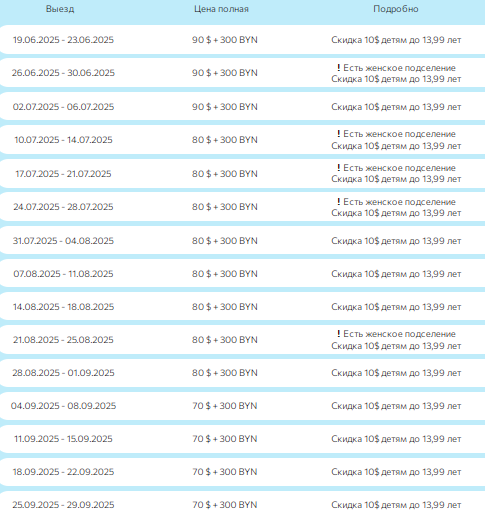Click exclamation icon in 17.07.2025 row
The width and height of the screenshot is (485, 516).
point(338,168)
